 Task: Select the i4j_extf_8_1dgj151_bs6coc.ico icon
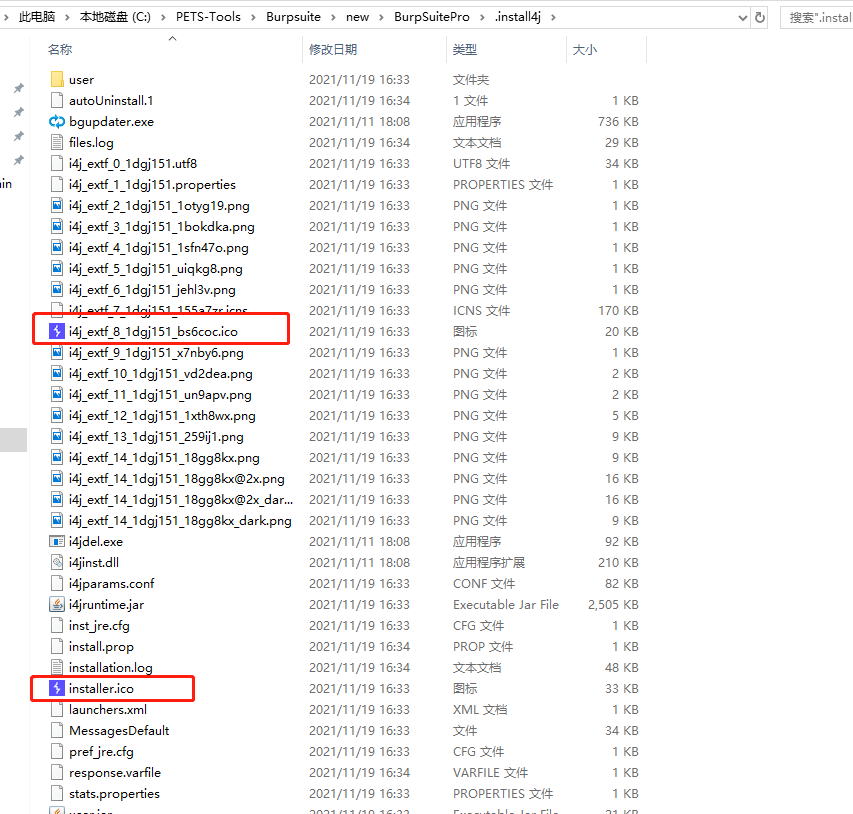[57, 331]
